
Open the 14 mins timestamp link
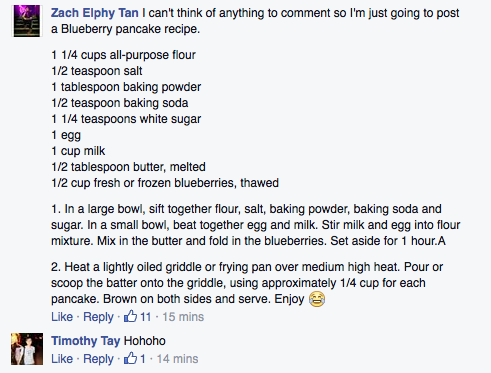[x=177, y=359]
